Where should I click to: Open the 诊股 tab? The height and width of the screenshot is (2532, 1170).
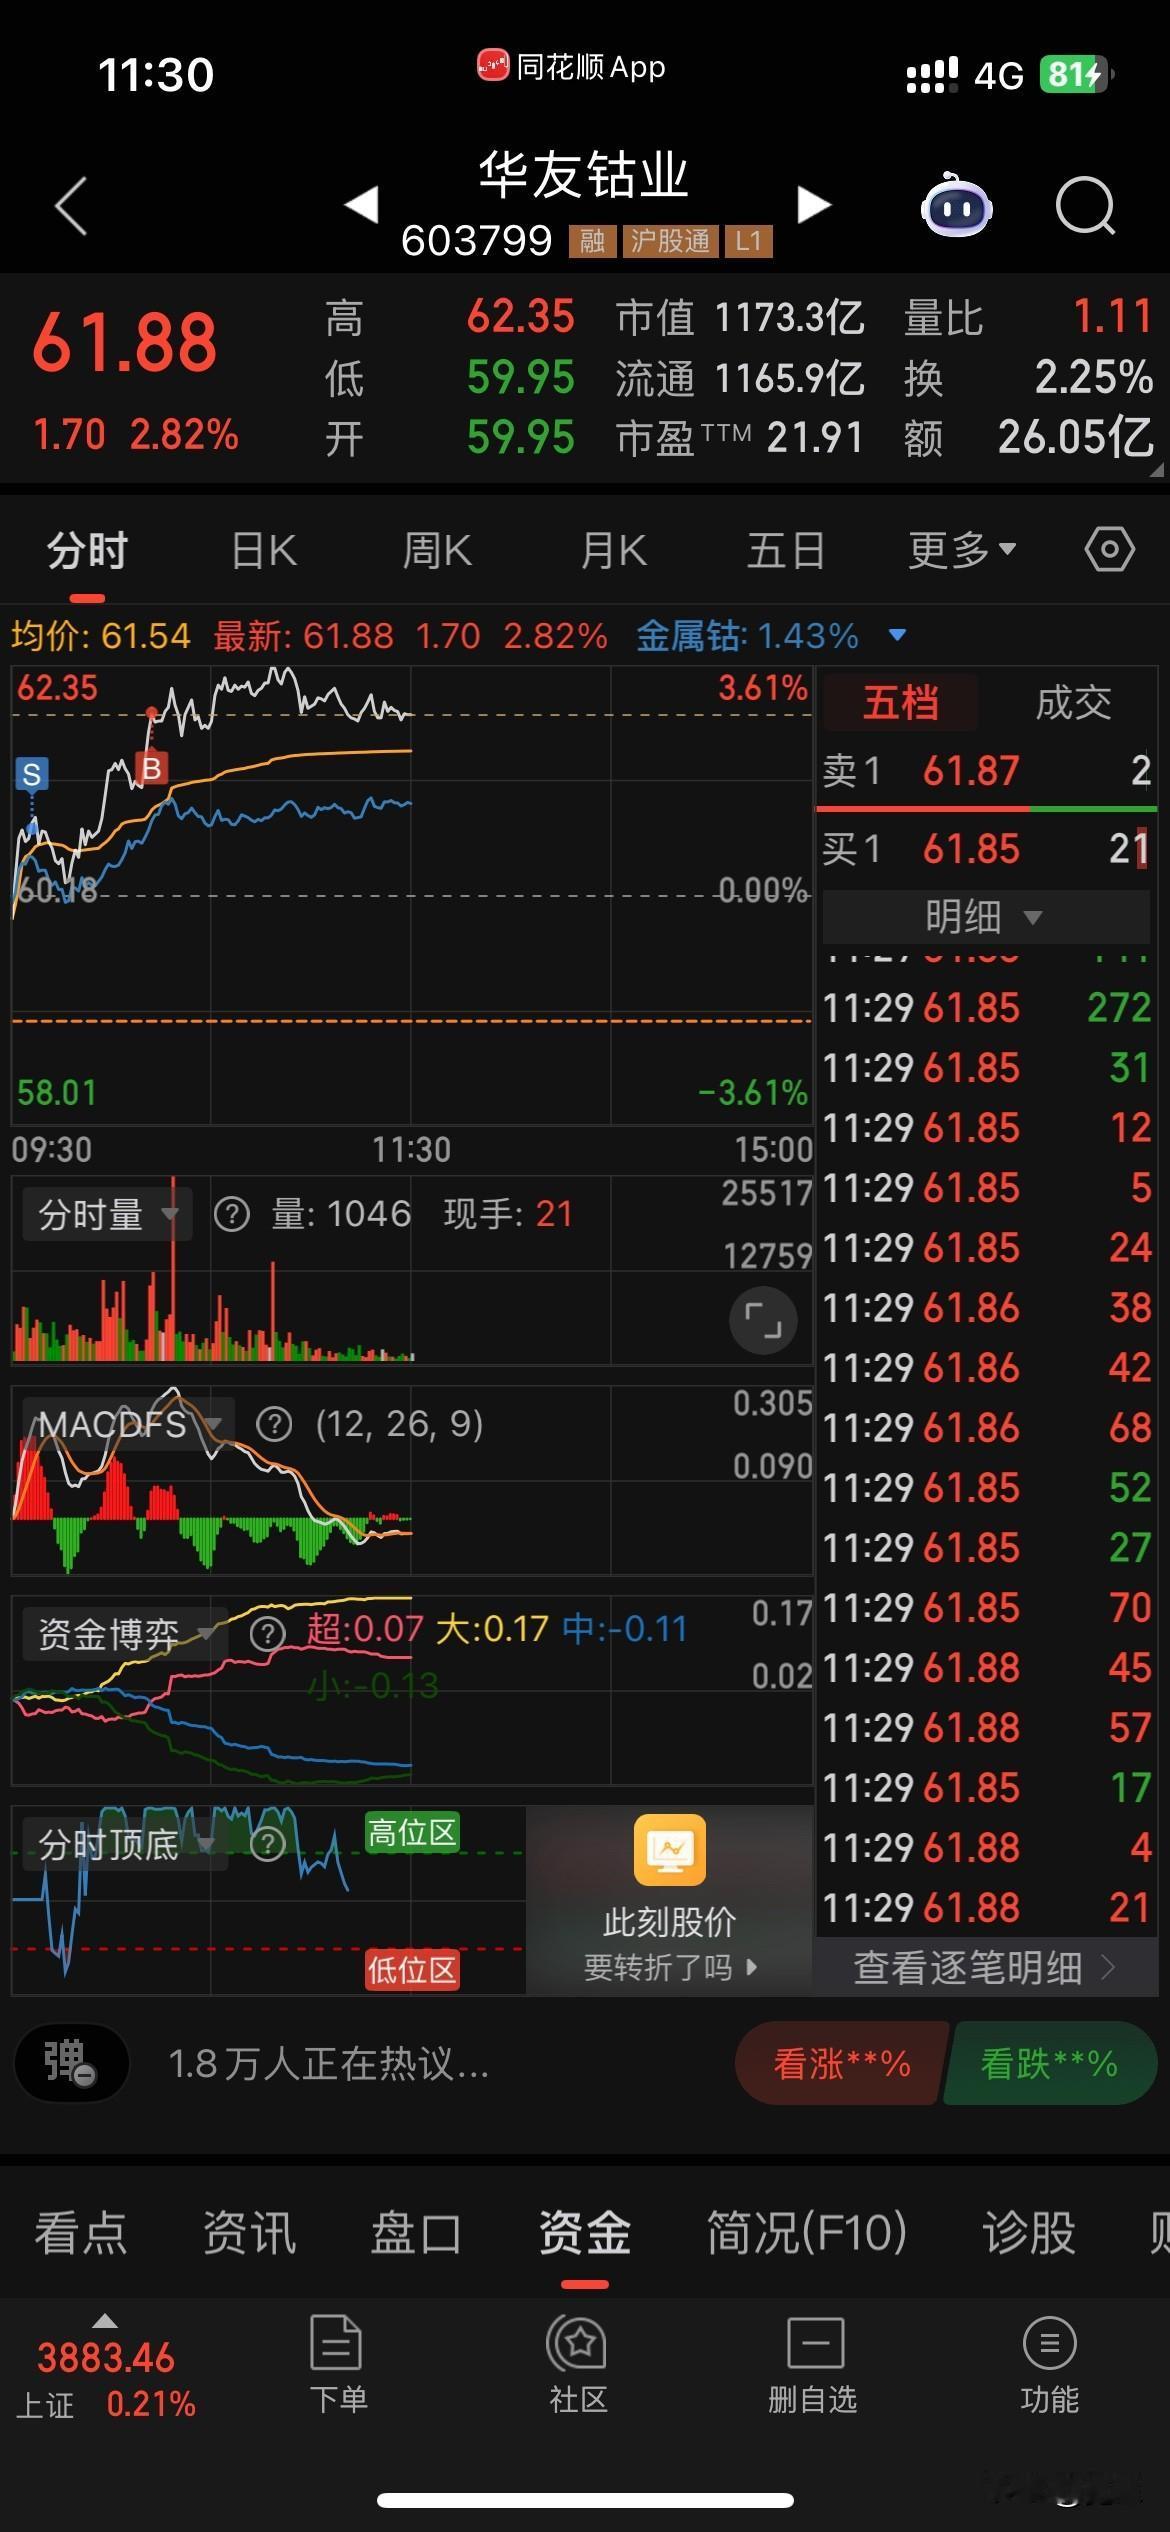click(1029, 2232)
